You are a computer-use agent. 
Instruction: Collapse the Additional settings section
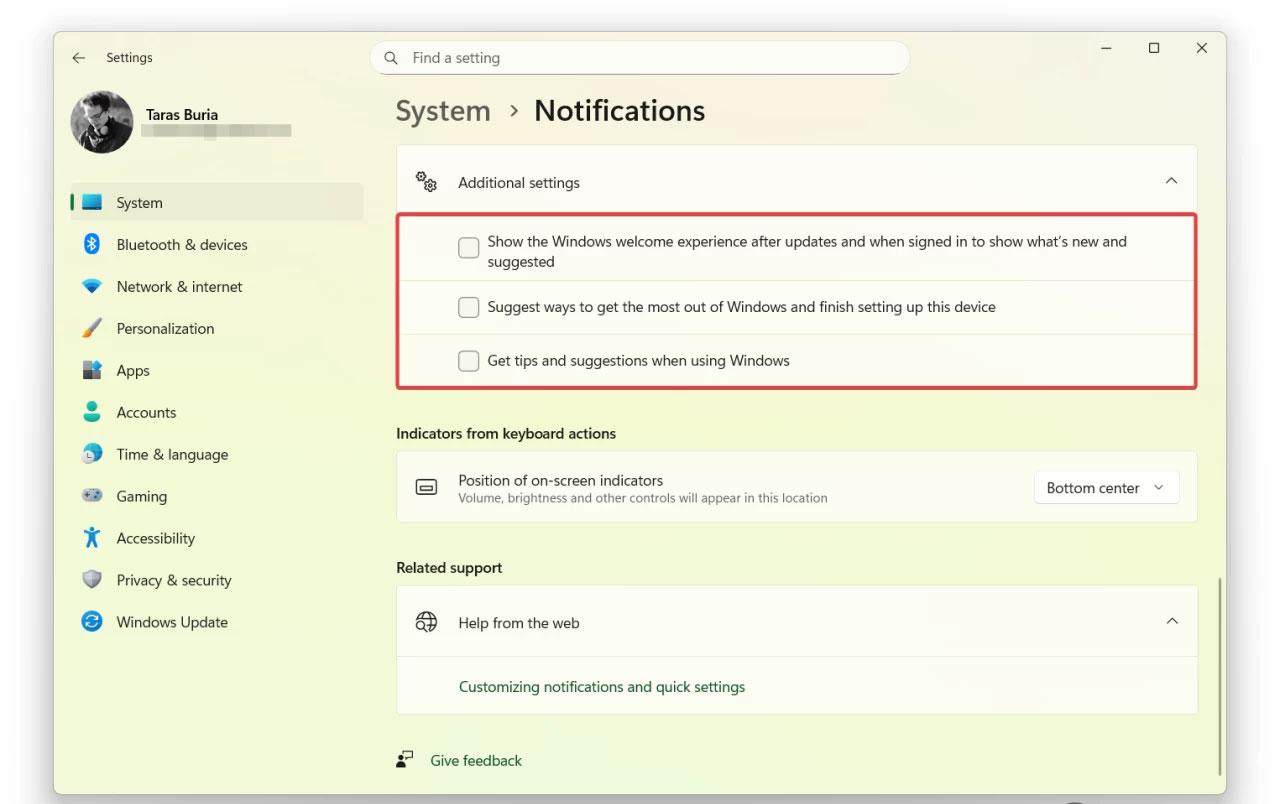(1171, 181)
